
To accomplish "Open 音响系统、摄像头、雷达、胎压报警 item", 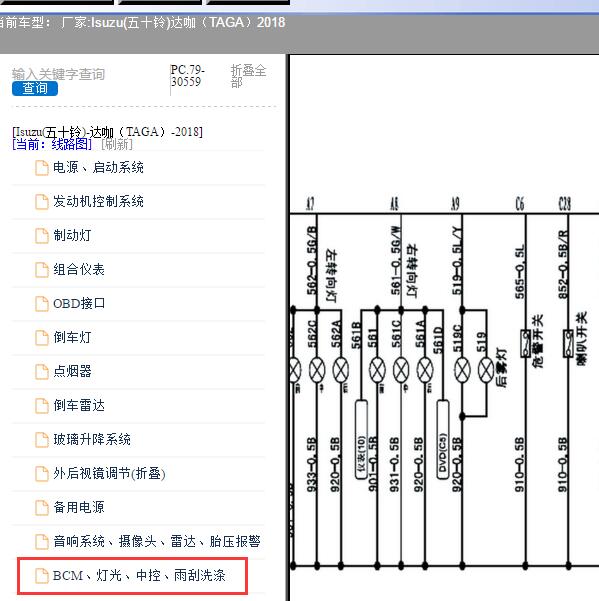I will (x=157, y=542).
